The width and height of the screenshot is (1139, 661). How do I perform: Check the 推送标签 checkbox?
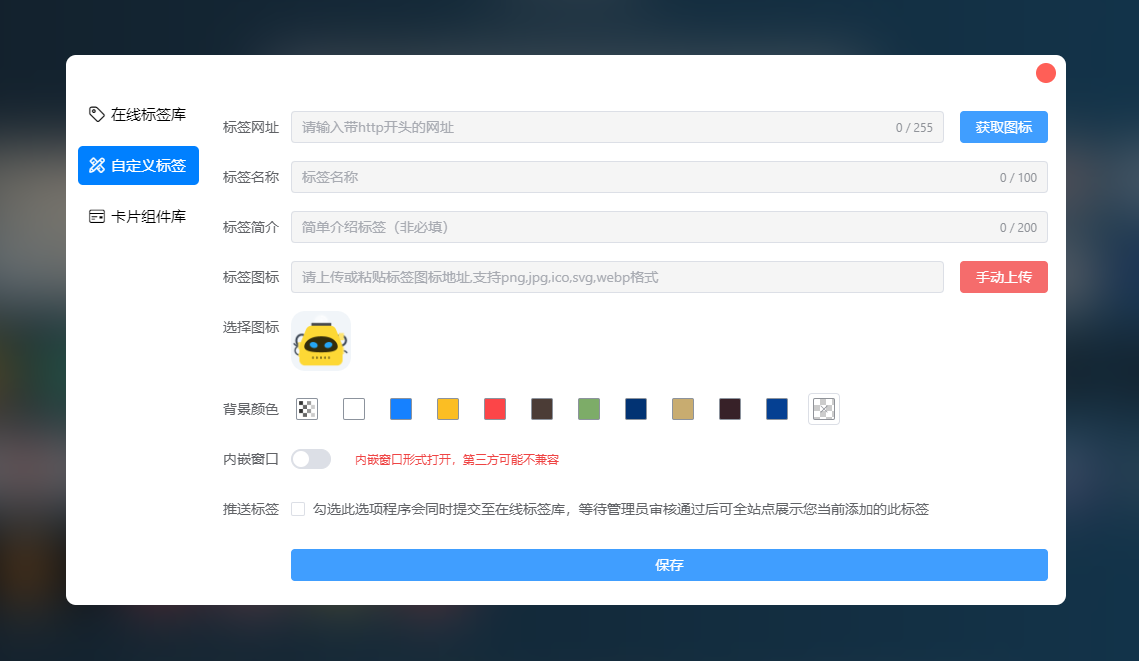(298, 509)
